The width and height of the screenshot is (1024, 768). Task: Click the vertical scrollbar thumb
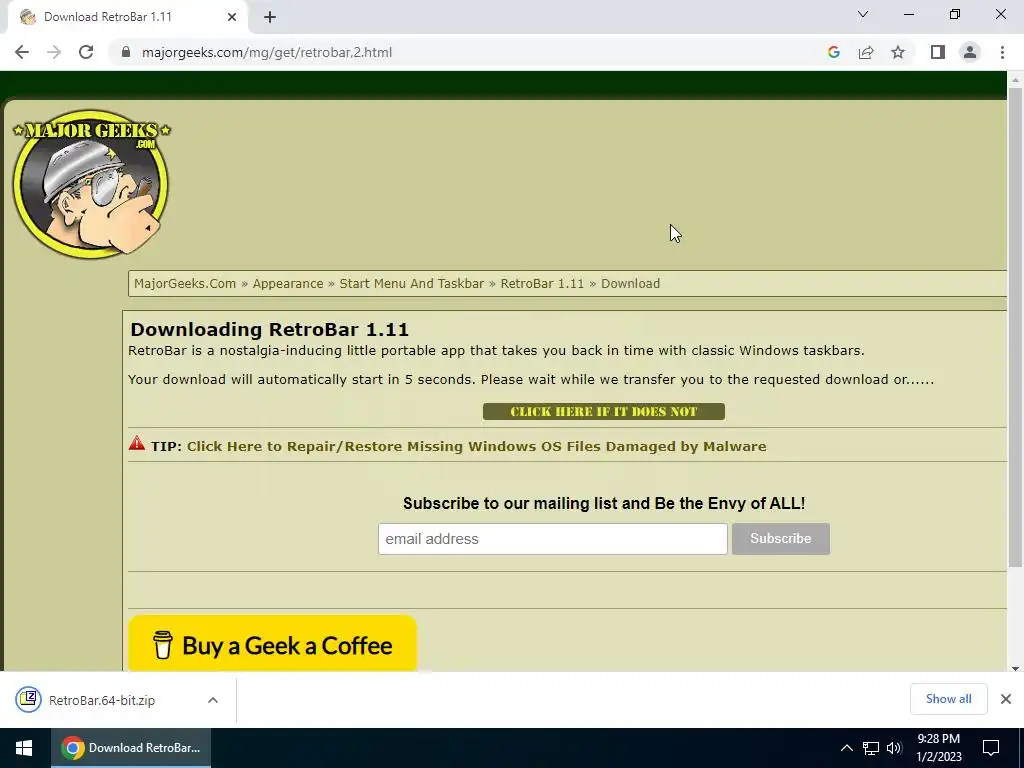click(1015, 327)
